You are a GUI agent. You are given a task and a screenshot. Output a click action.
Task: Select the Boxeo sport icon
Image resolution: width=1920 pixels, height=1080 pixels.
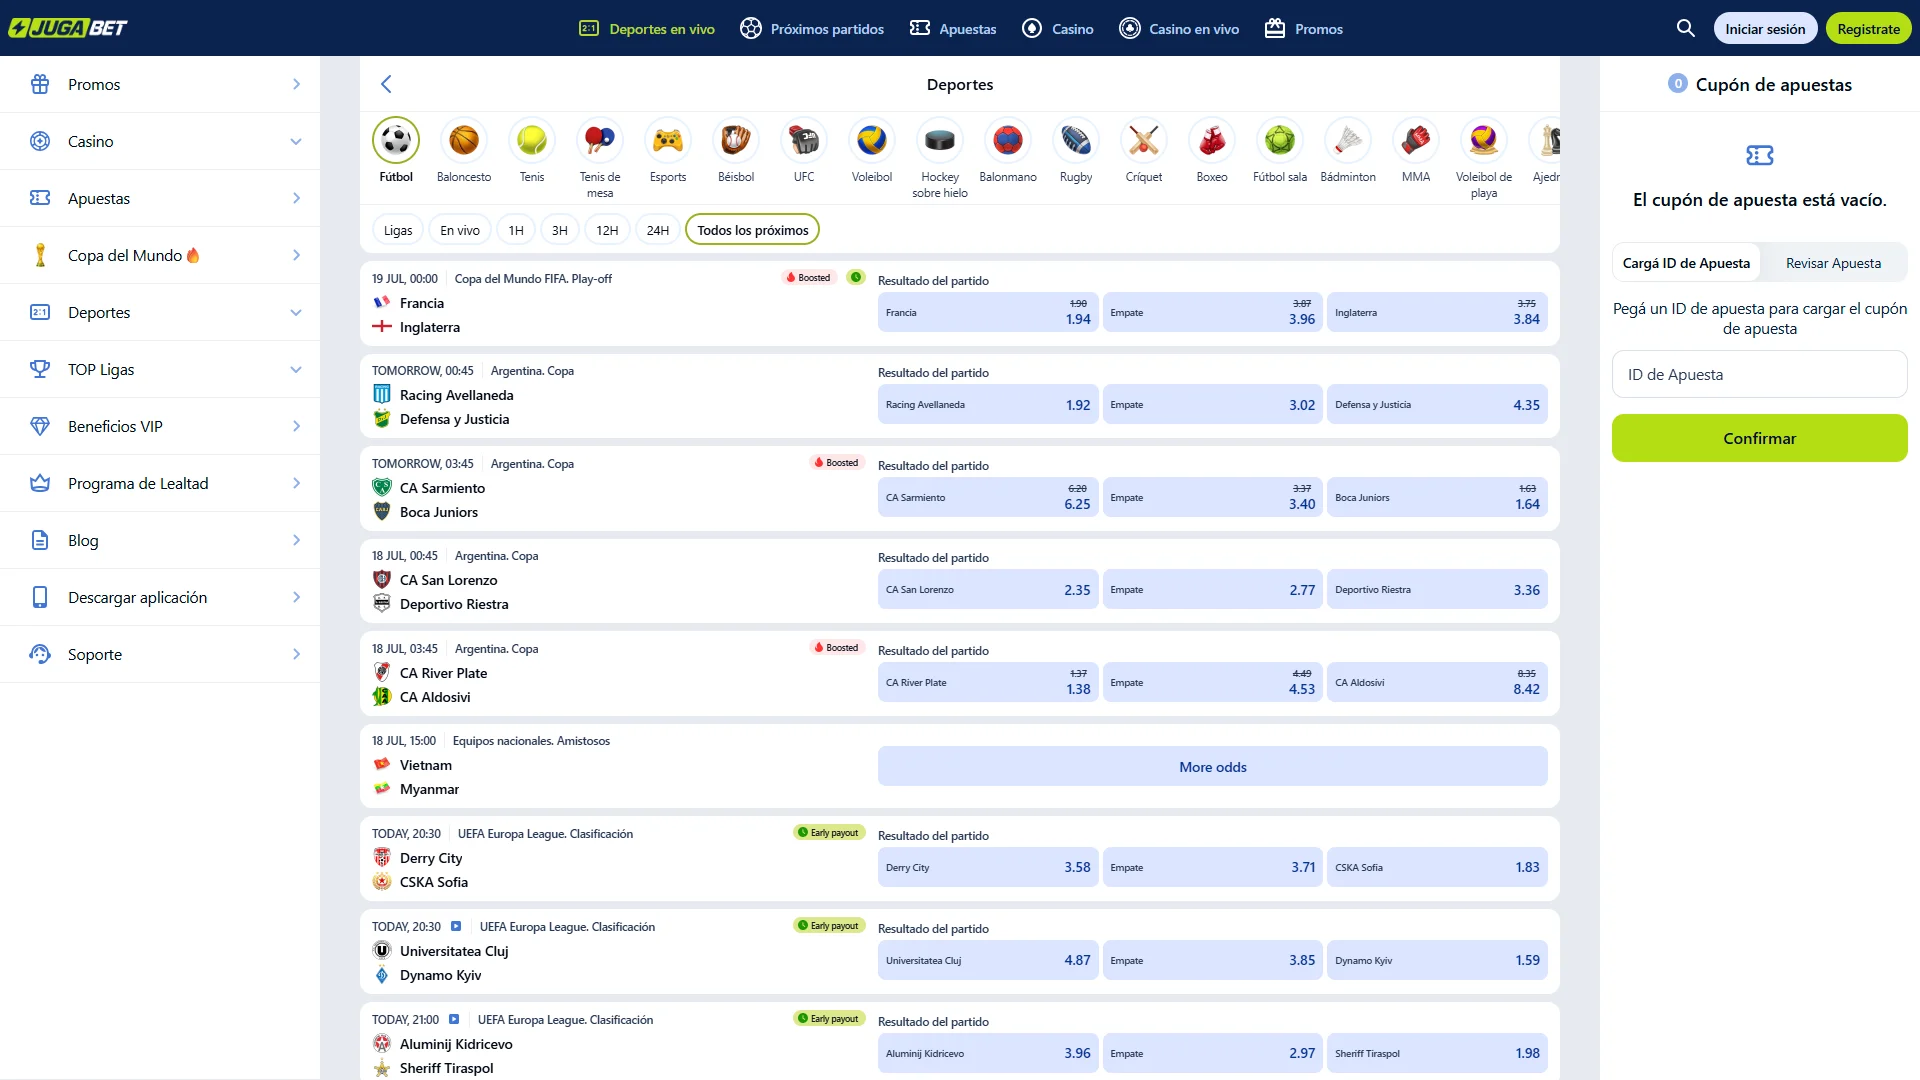click(1212, 140)
